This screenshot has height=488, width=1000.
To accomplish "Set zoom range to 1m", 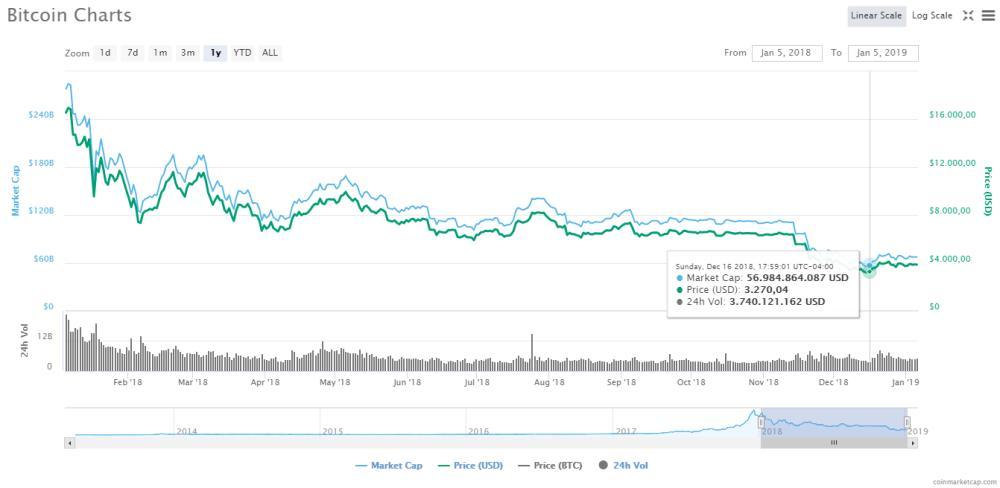I will click(x=160, y=53).
